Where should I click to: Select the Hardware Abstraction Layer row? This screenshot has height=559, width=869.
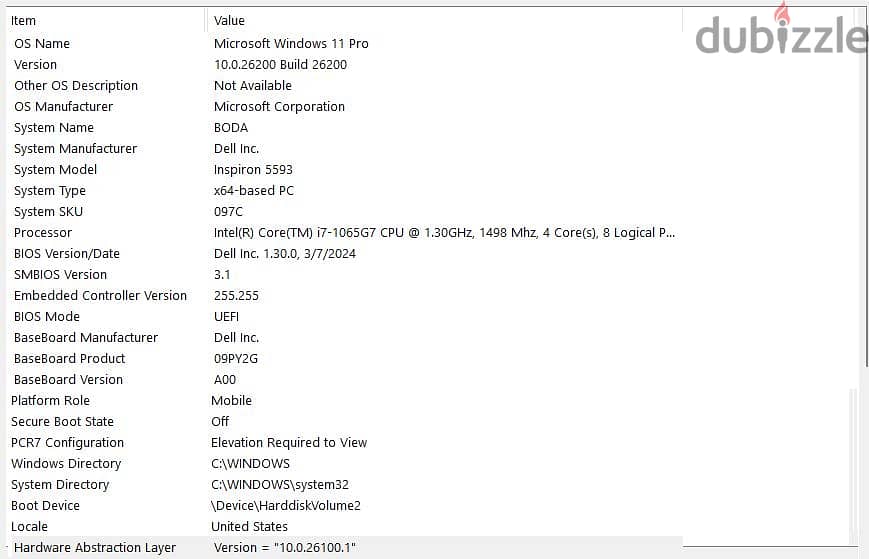point(95,548)
